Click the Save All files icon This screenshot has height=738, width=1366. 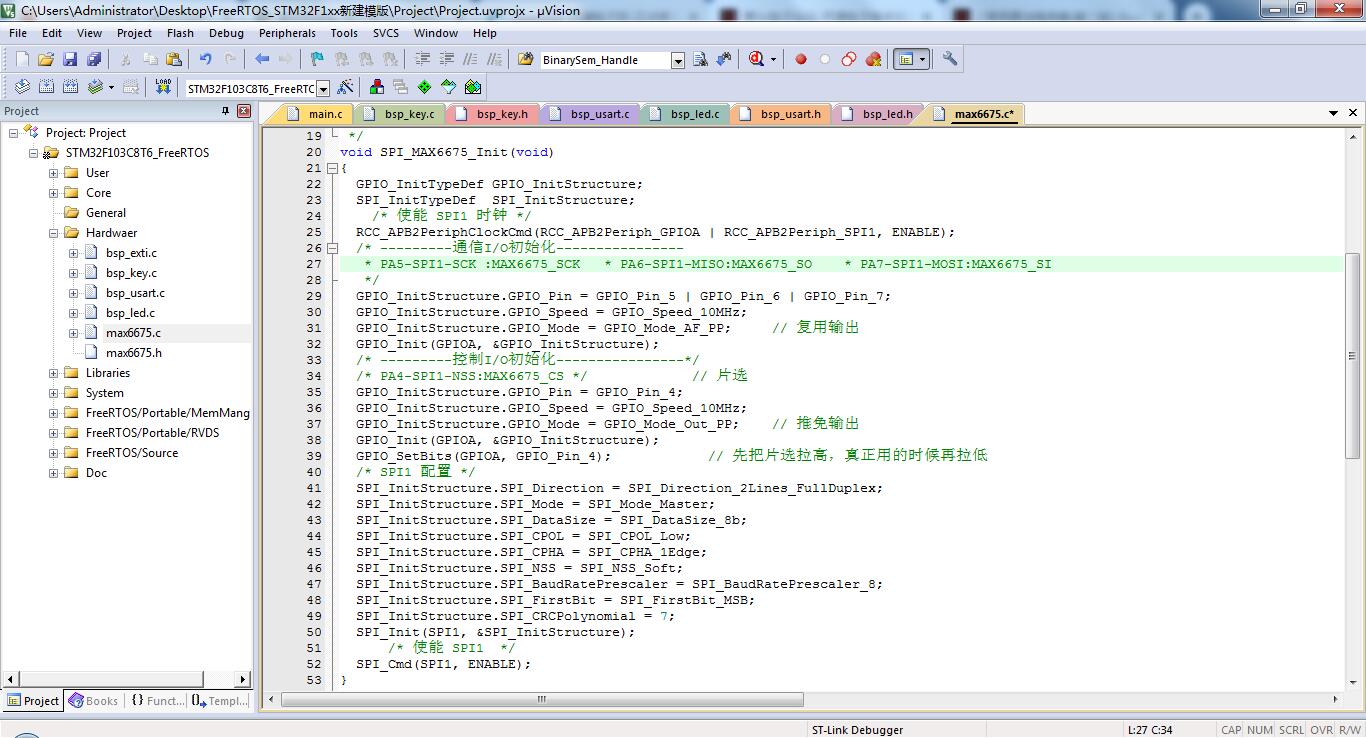pyautogui.click(x=93, y=60)
